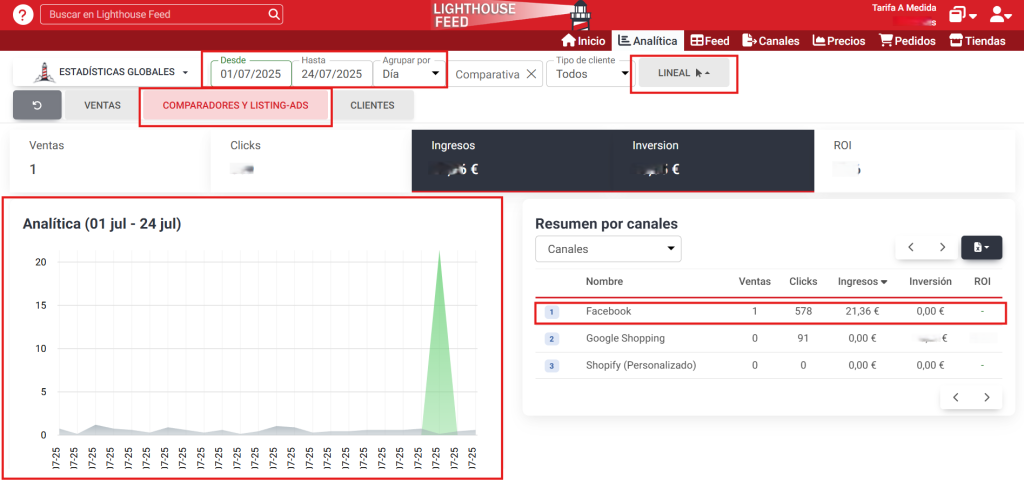Open the user profile icon menu
The image size is (1024, 480).
1000,14
